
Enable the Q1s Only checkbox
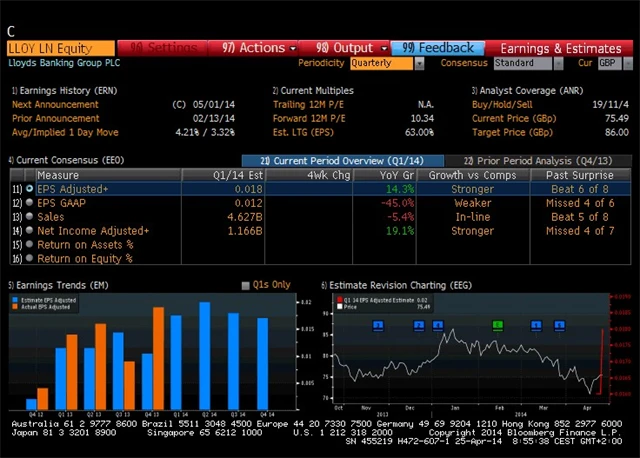[246, 285]
